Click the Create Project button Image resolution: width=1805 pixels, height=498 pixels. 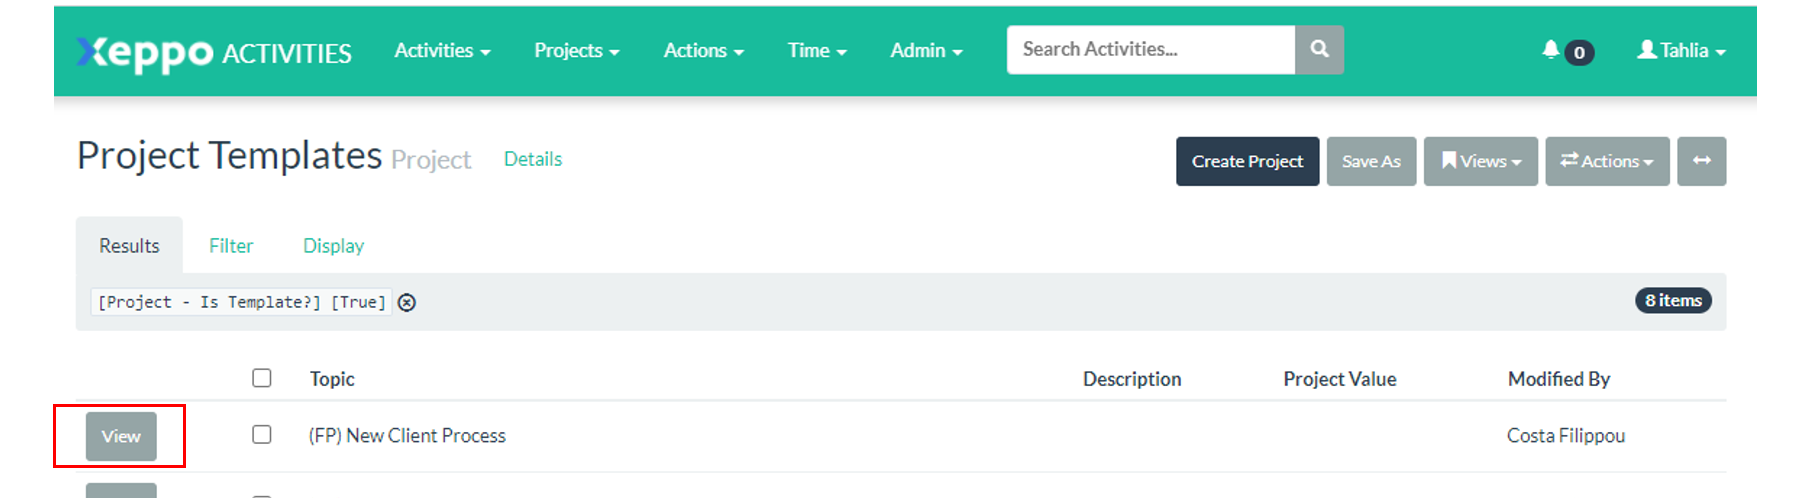(1246, 161)
